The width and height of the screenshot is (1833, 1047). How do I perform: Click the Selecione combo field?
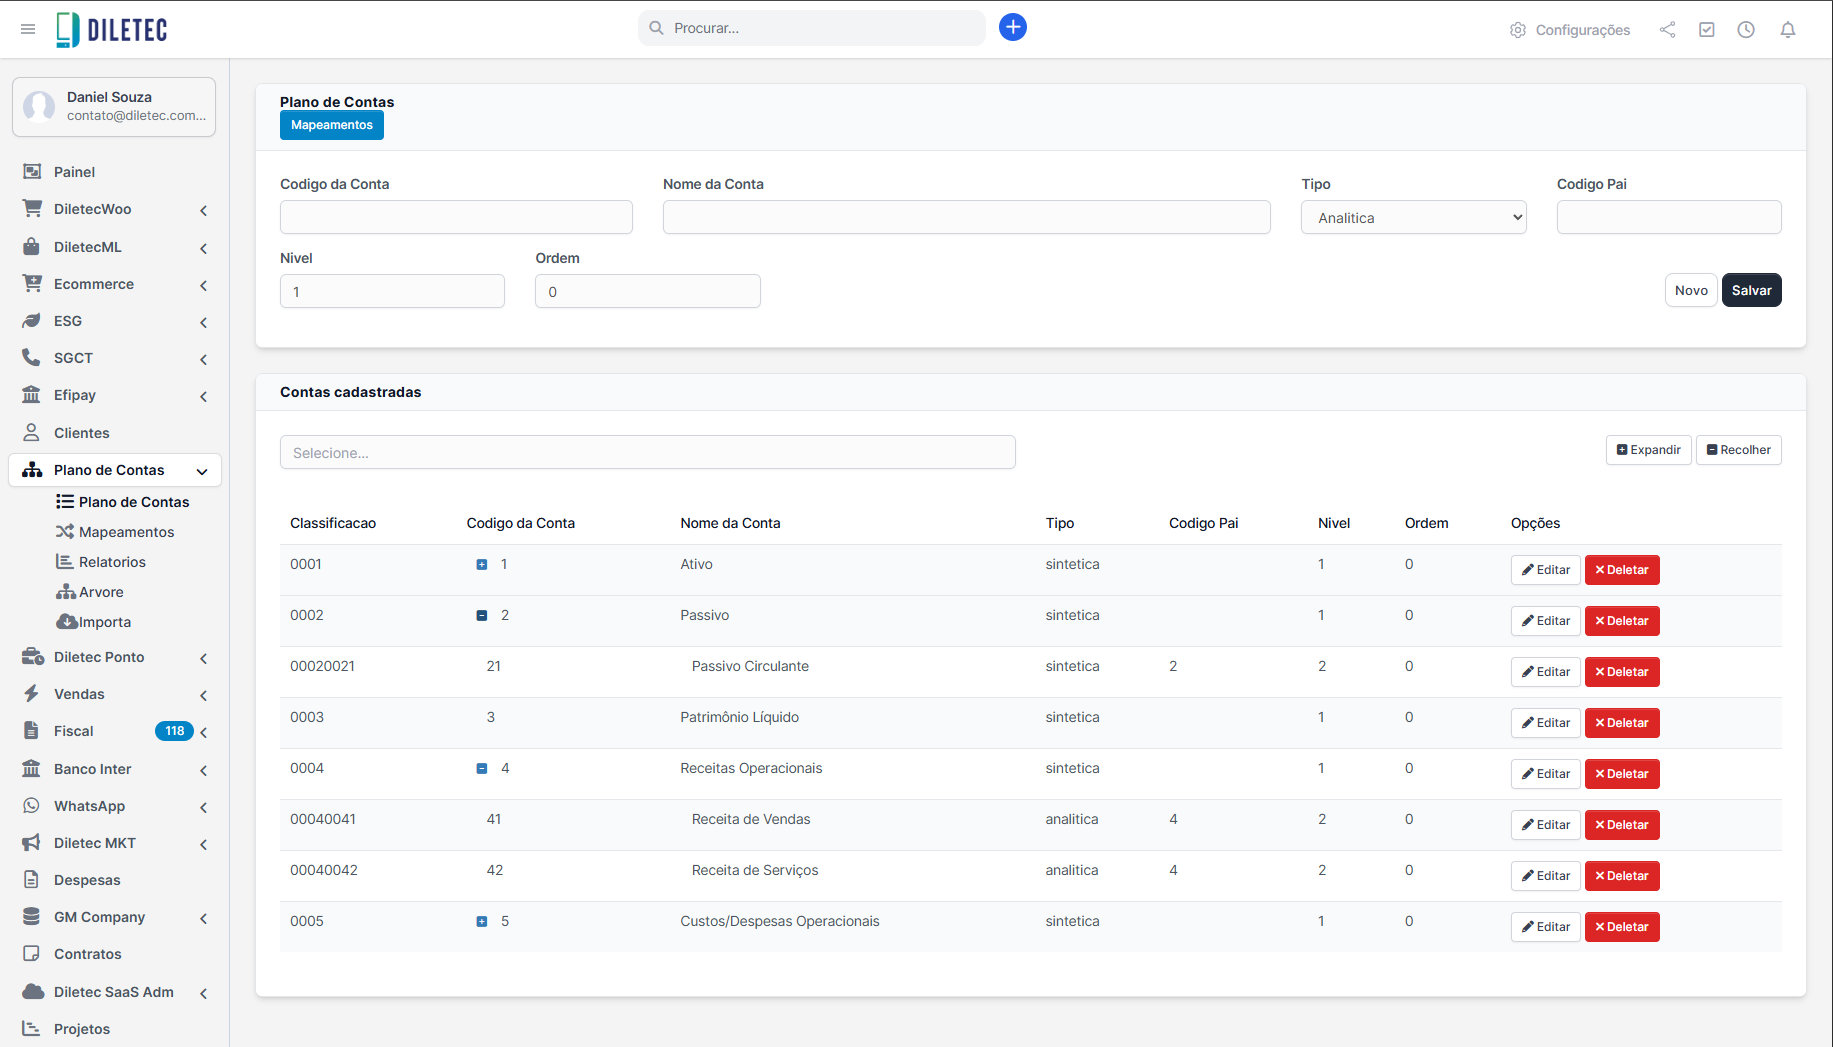[x=647, y=452]
